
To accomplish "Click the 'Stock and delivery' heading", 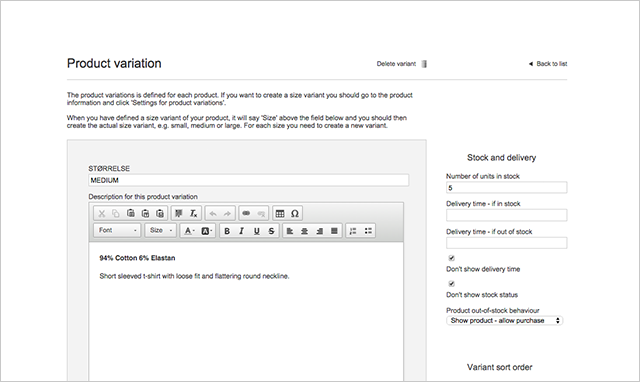I will click(501, 158).
